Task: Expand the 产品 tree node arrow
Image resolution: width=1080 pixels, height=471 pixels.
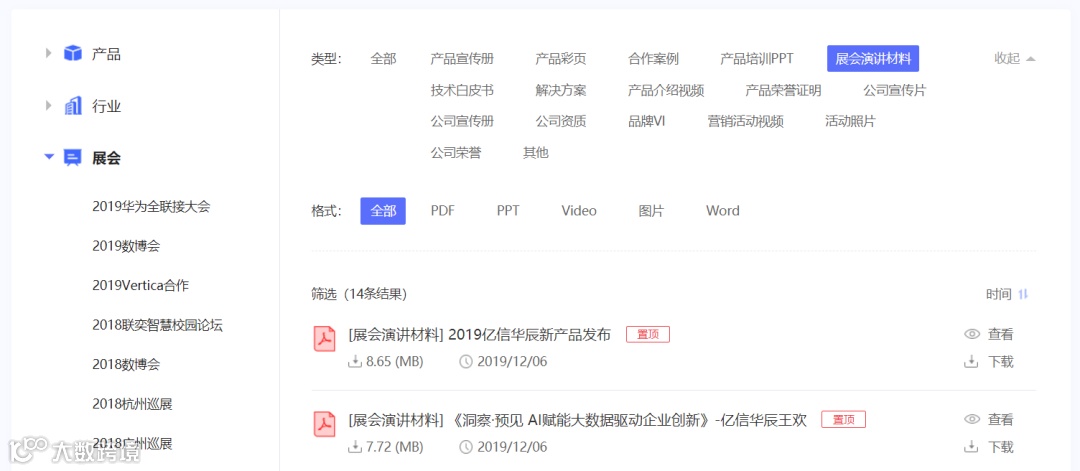Action: click(48, 53)
